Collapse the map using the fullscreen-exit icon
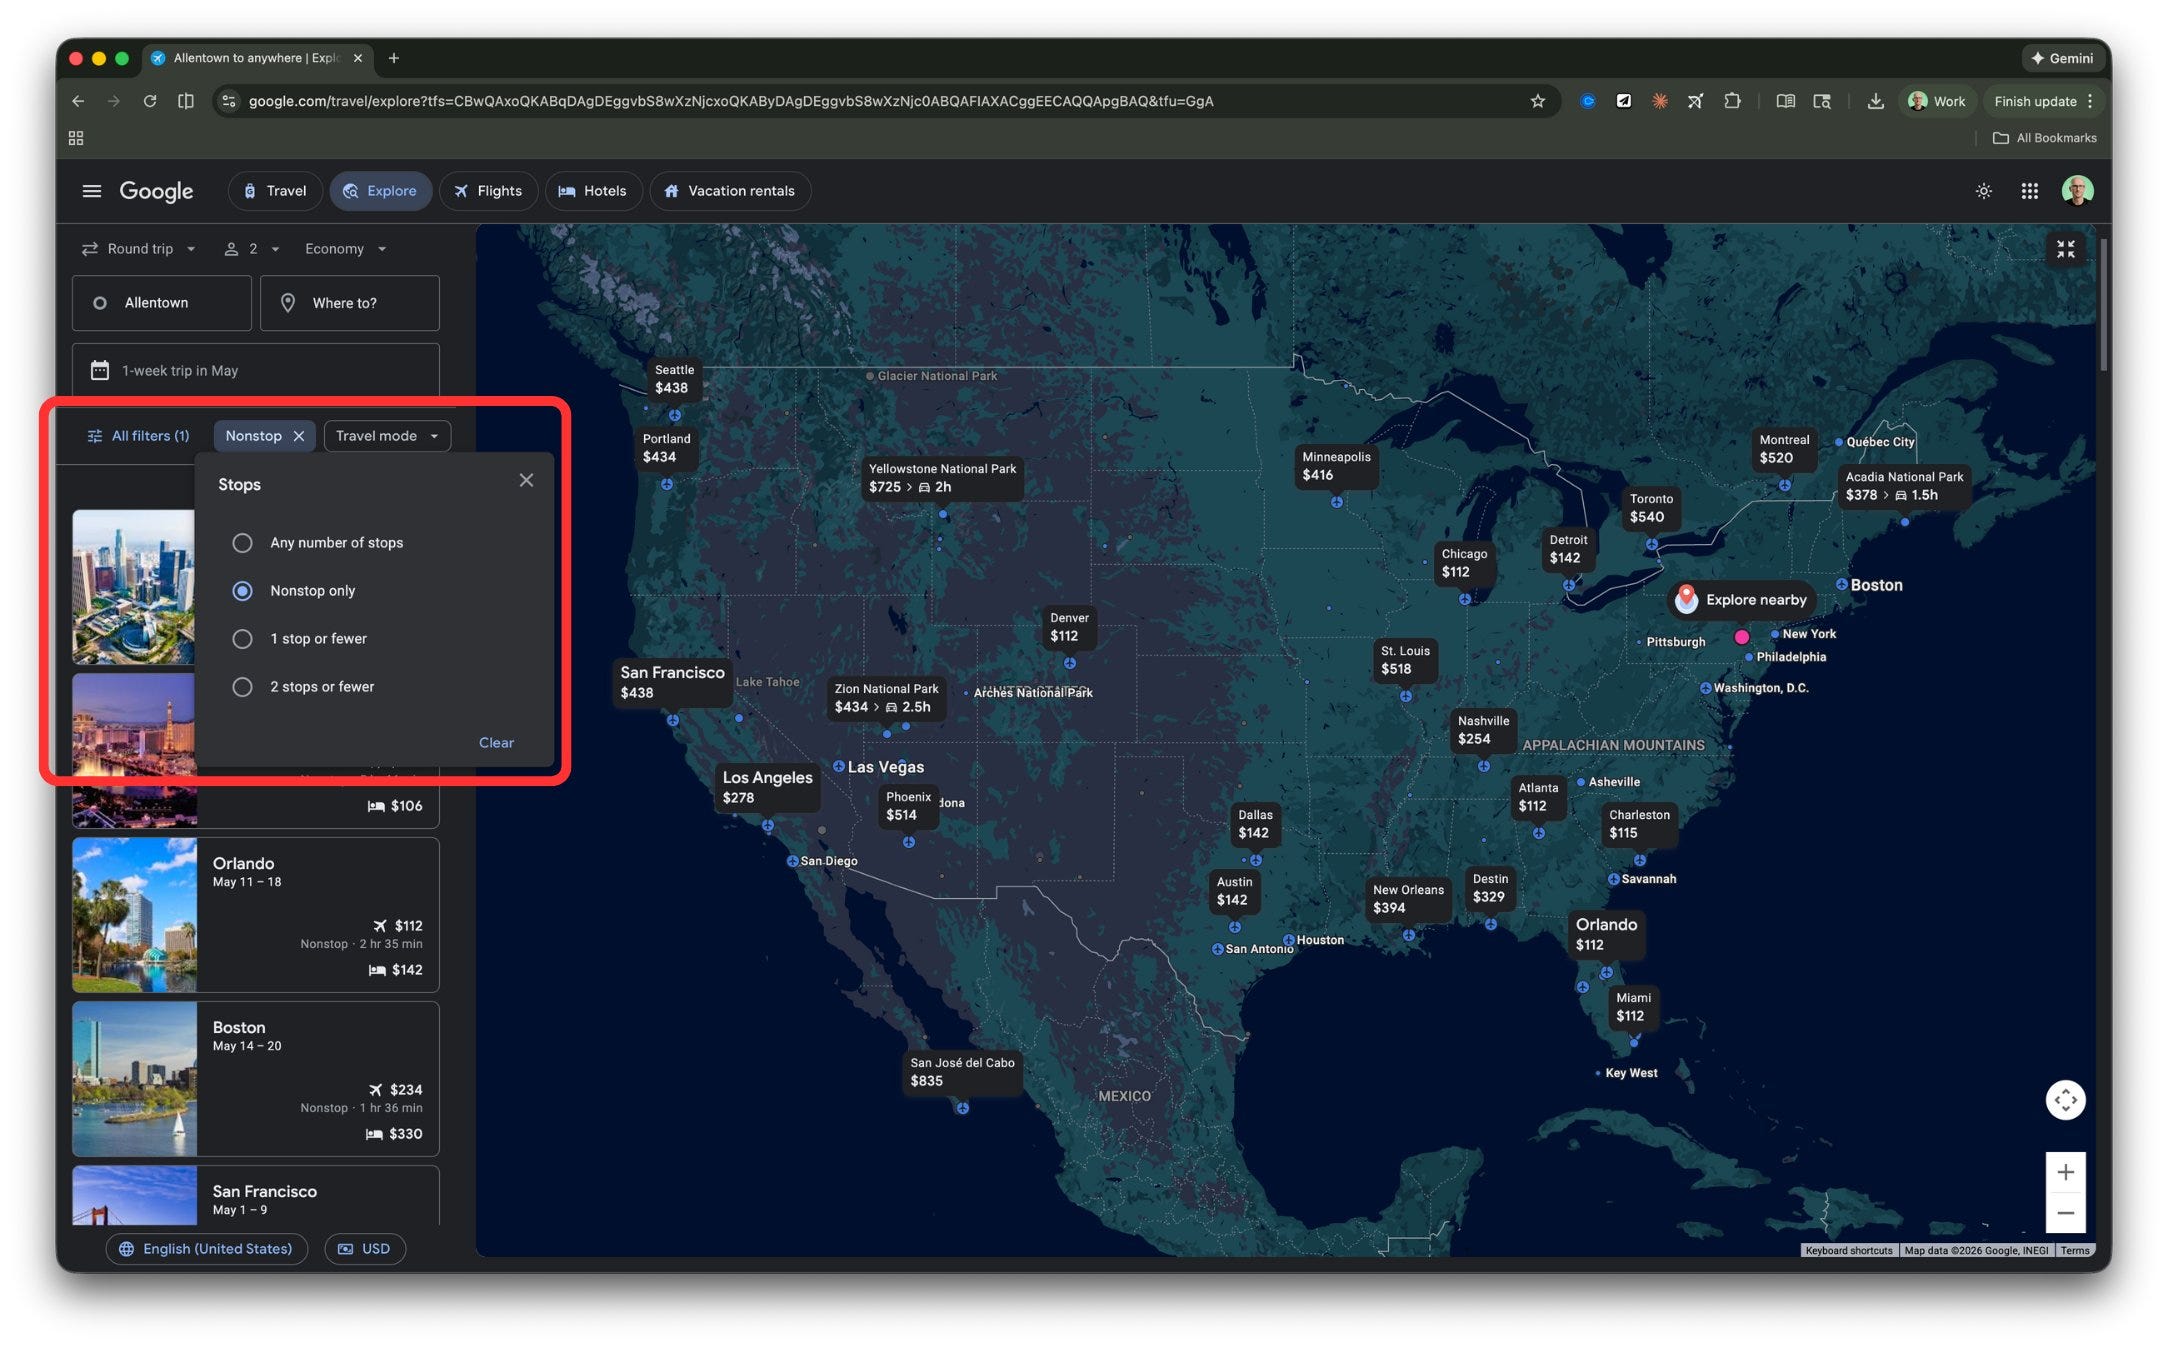 pyautogui.click(x=2065, y=249)
